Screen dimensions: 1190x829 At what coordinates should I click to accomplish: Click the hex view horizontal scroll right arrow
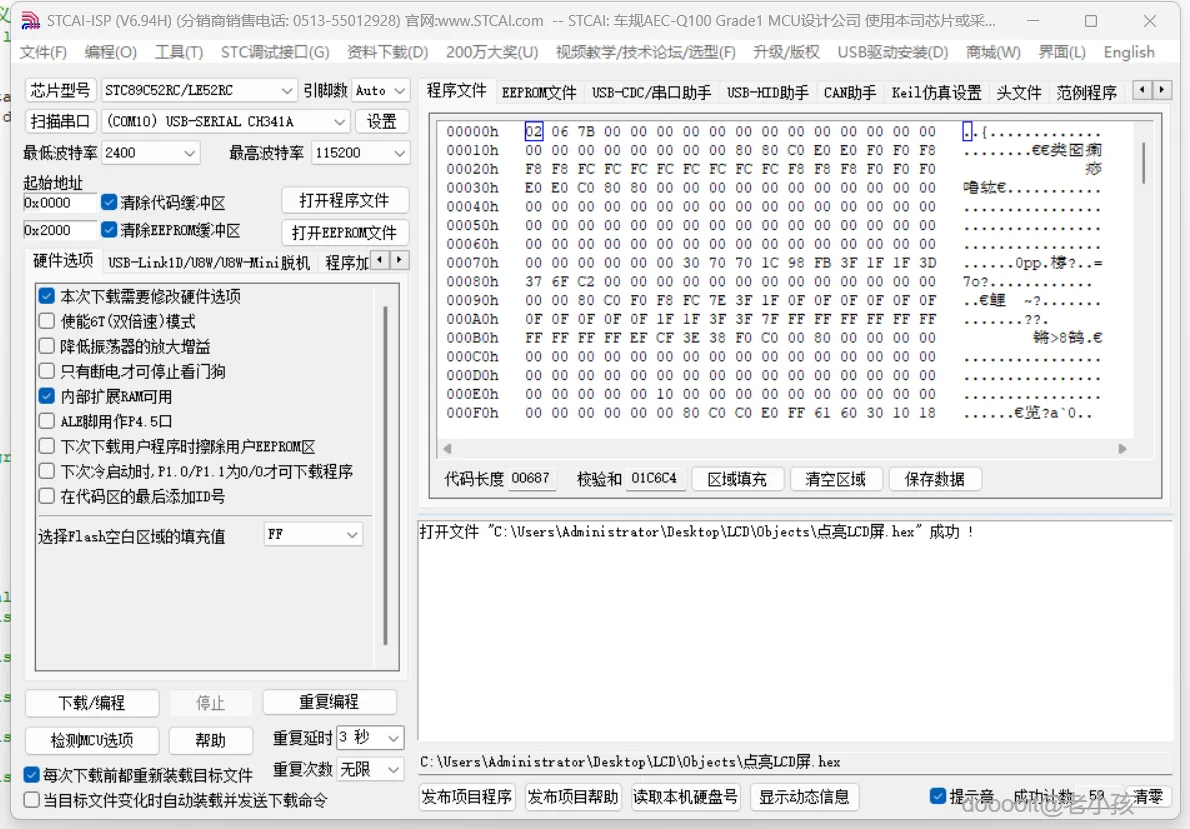click(1122, 449)
